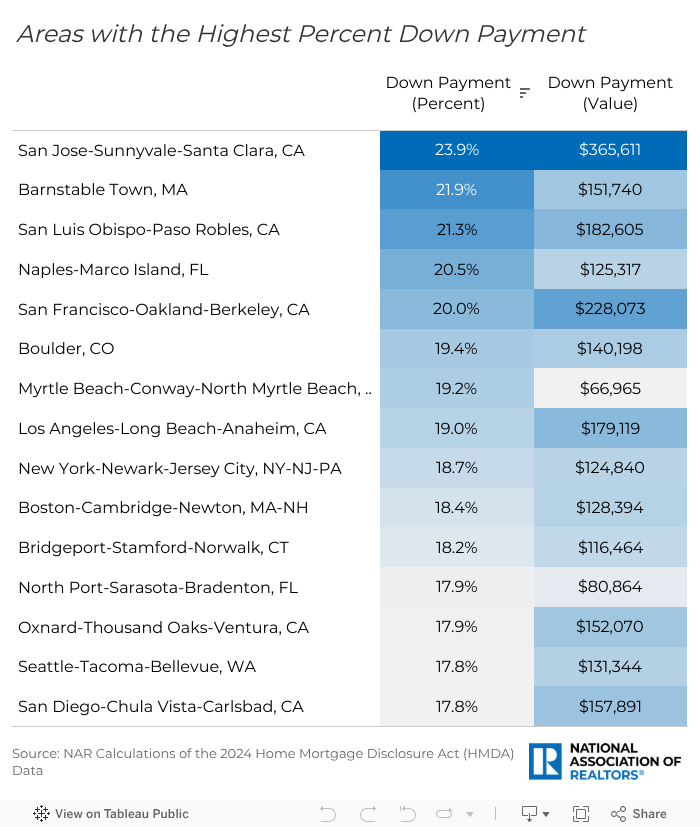The height and width of the screenshot is (827, 700).
Task: Click the Boulder, CO row label
Action: (x=66, y=349)
